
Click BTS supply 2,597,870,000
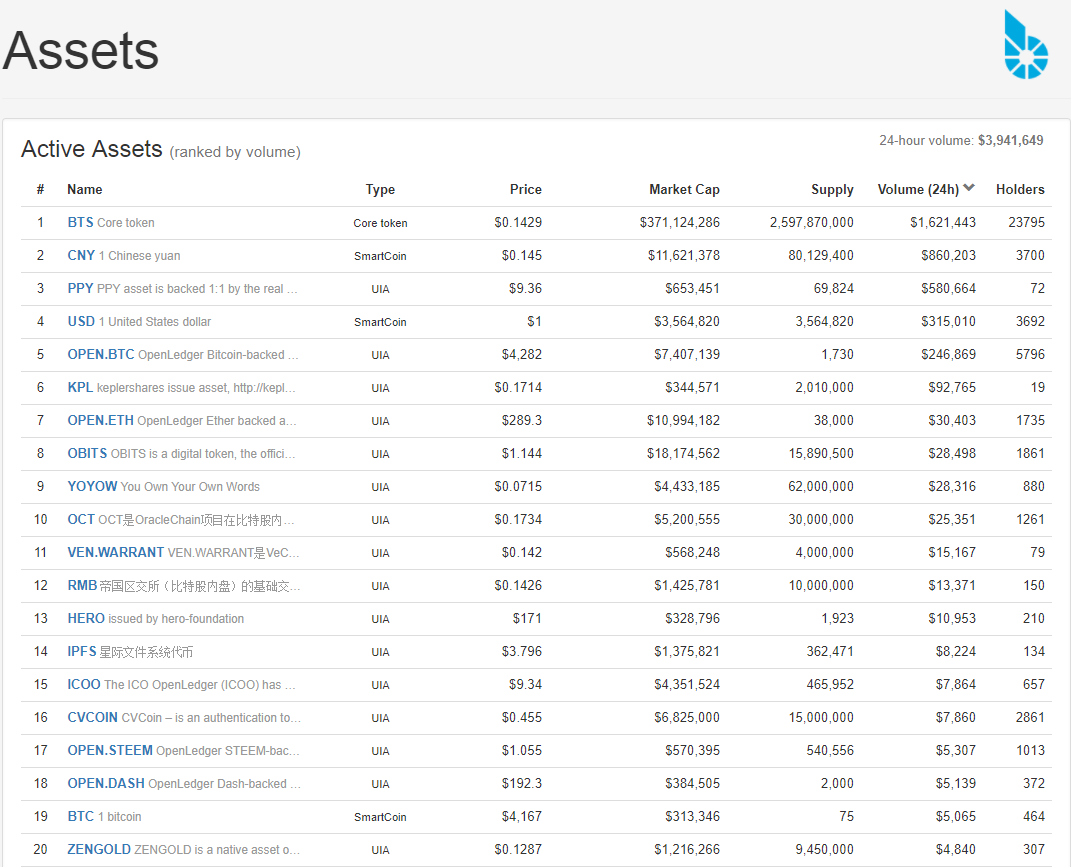click(811, 222)
